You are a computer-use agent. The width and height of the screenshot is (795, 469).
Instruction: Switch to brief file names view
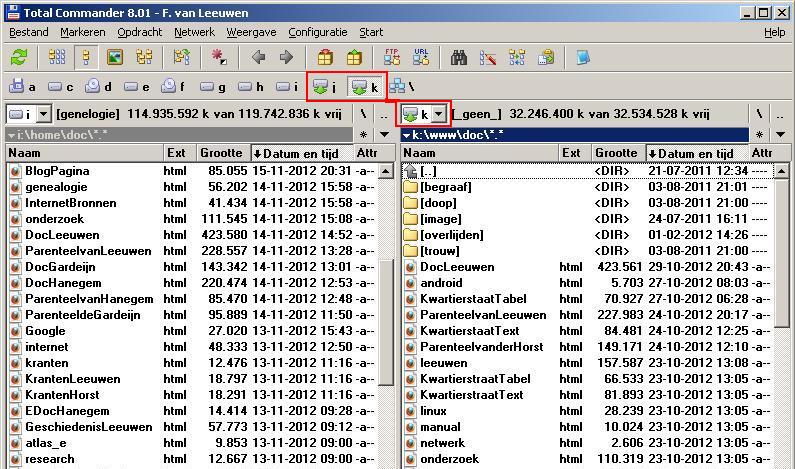tap(57, 57)
